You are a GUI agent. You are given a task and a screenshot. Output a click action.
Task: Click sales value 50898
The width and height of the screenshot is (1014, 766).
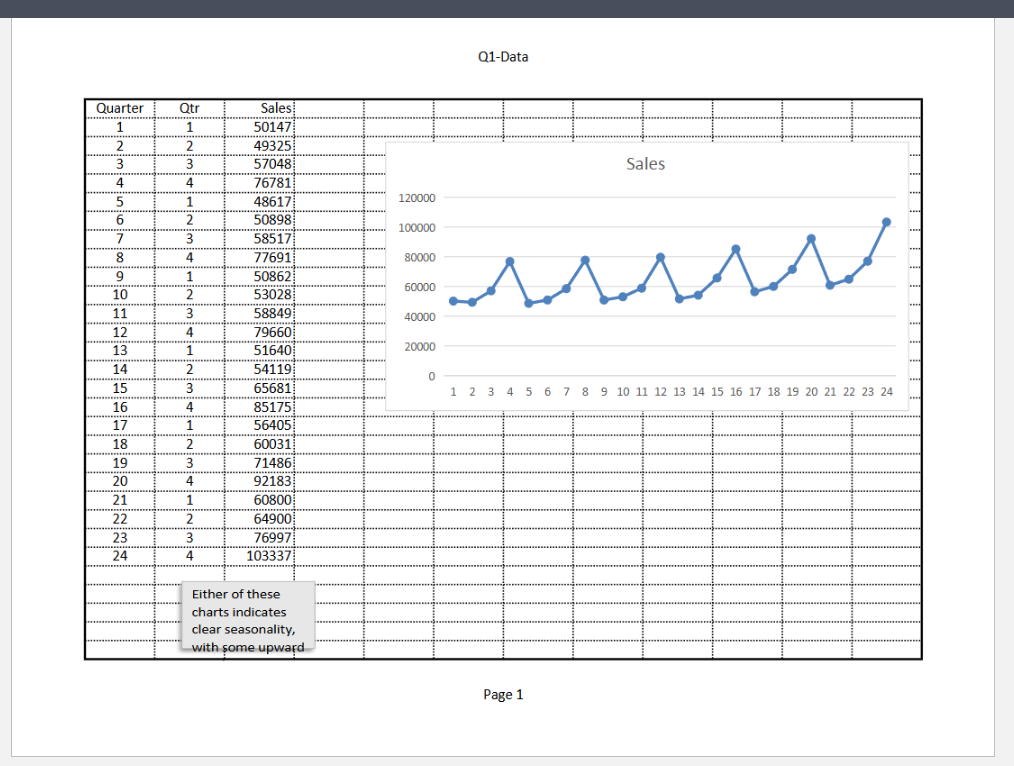coord(272,220)
